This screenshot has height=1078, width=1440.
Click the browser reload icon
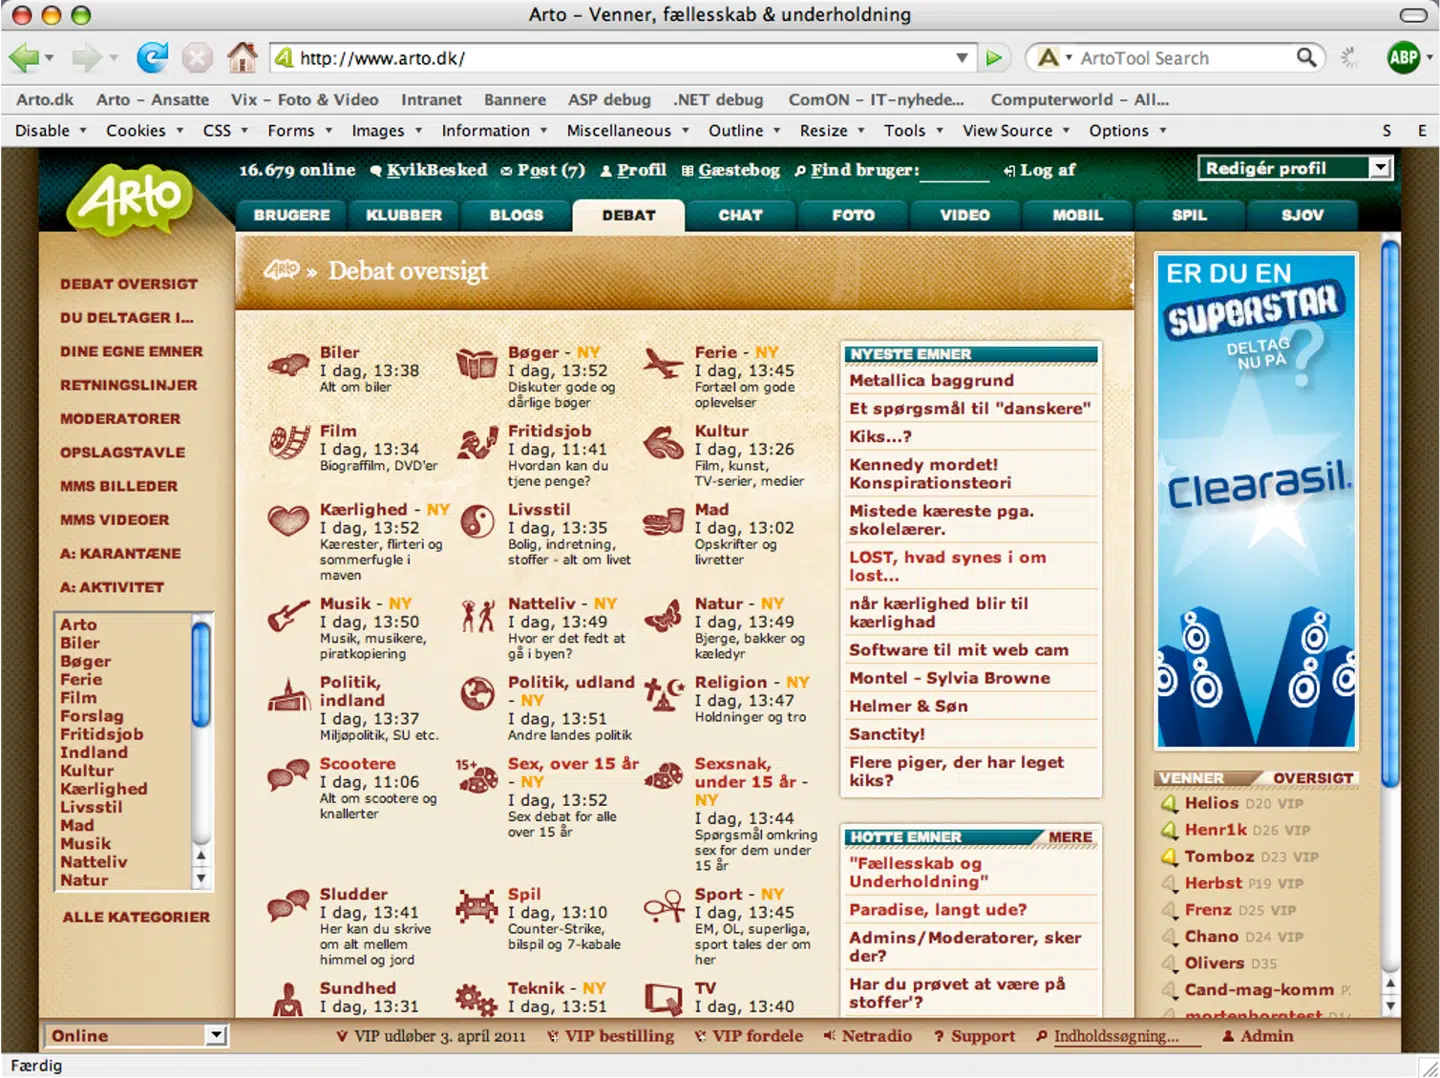click(152, 58)
